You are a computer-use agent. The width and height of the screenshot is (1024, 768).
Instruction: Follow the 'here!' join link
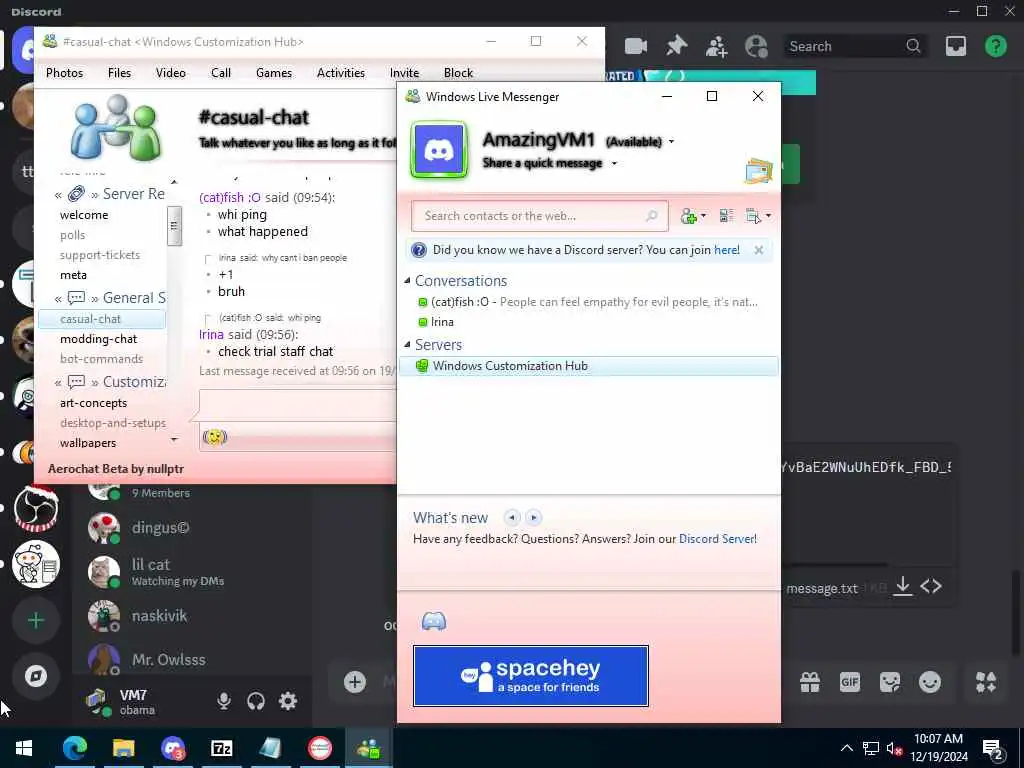tap(727, 250)
